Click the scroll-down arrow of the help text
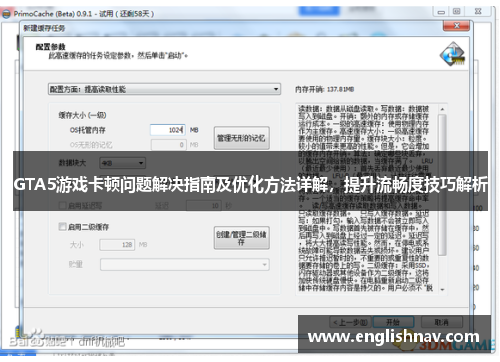The height and width of the screenshot is (362, 500). (442, 290)
